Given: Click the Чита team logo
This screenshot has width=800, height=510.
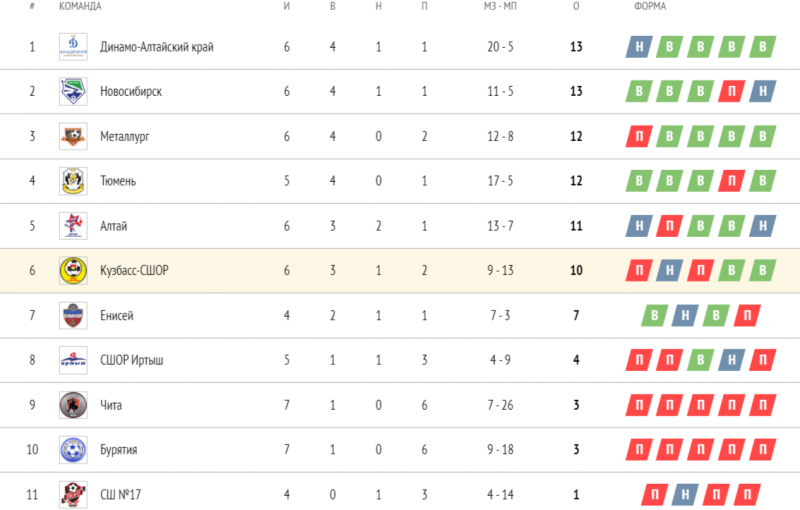Looking at the screenshot, I should click(x=73, y=405).
